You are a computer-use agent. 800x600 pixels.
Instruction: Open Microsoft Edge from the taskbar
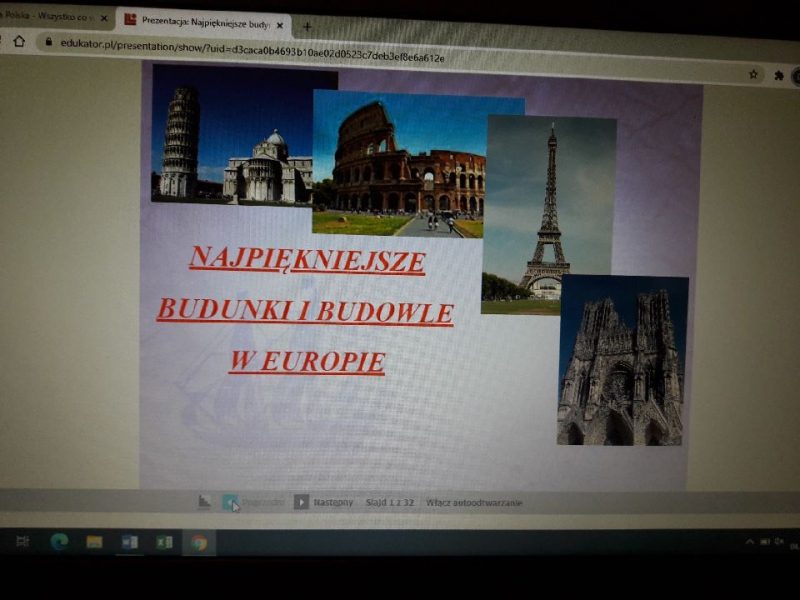(59, 541)
